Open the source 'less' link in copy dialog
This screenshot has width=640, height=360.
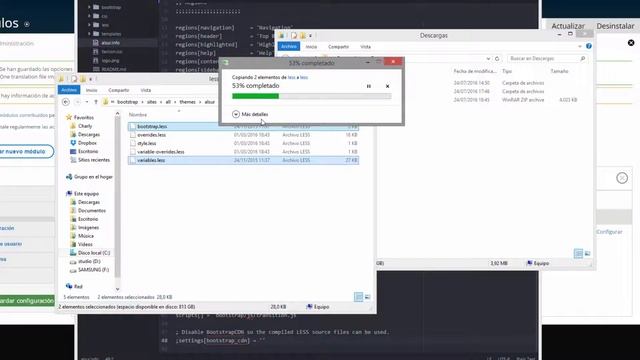pos(291,77)
